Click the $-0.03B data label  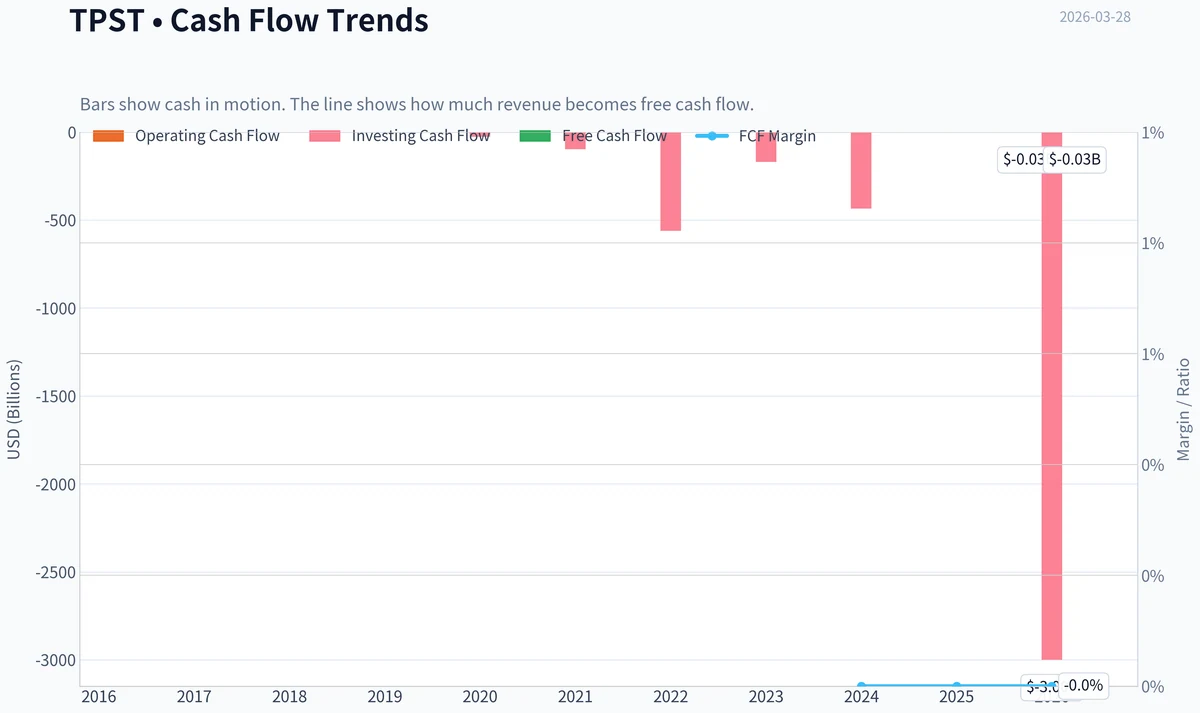click(x=1075, y=159)
